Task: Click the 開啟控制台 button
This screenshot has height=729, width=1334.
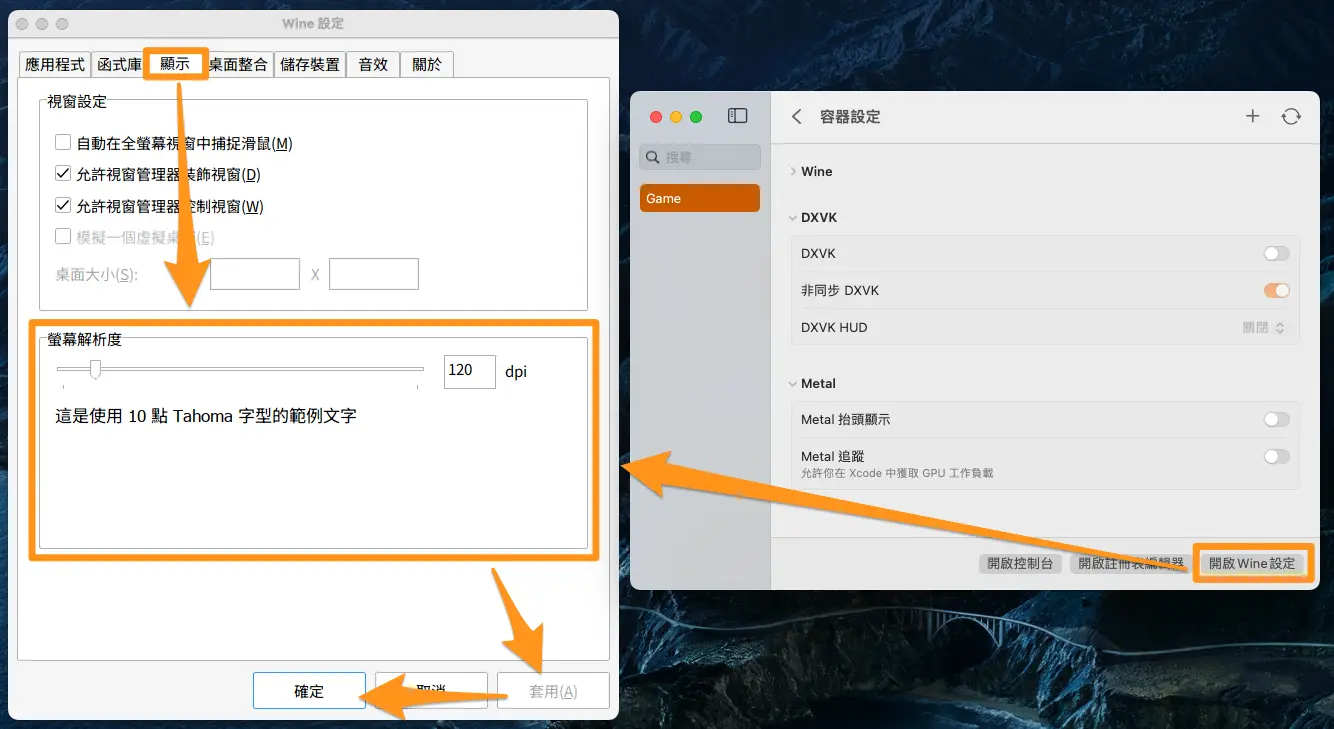Action: (x=1020, y=564)
